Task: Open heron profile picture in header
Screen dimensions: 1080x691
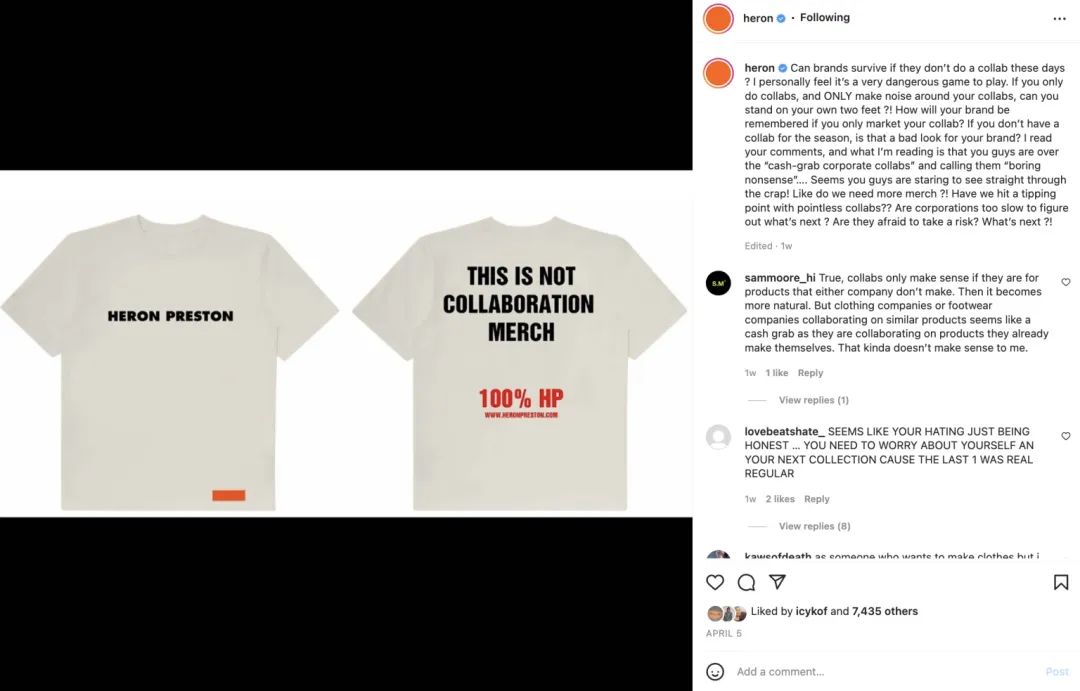Action: pyautogui.click(x=718, y=19)
